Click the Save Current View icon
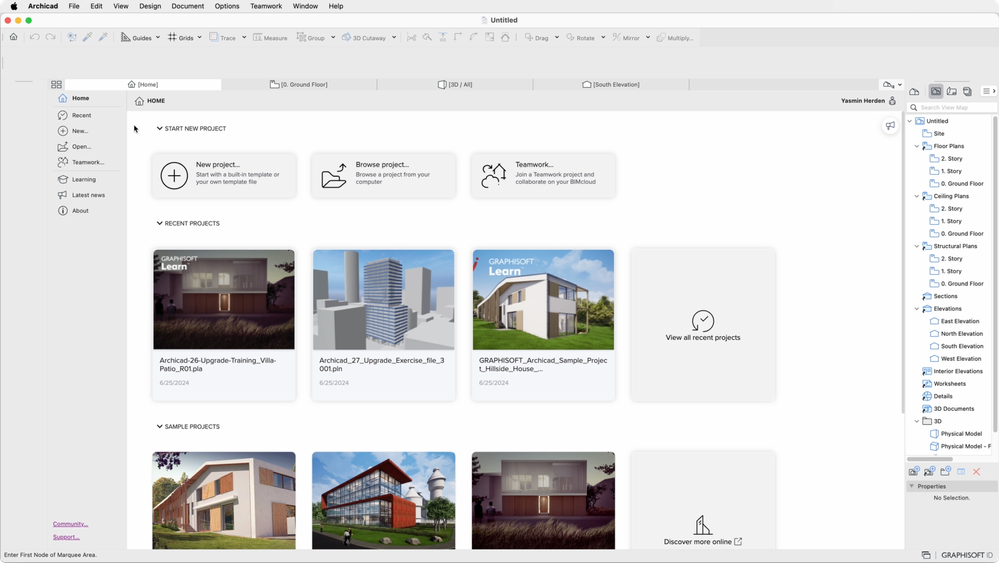 pyautogui.click(x=914, y=471)
